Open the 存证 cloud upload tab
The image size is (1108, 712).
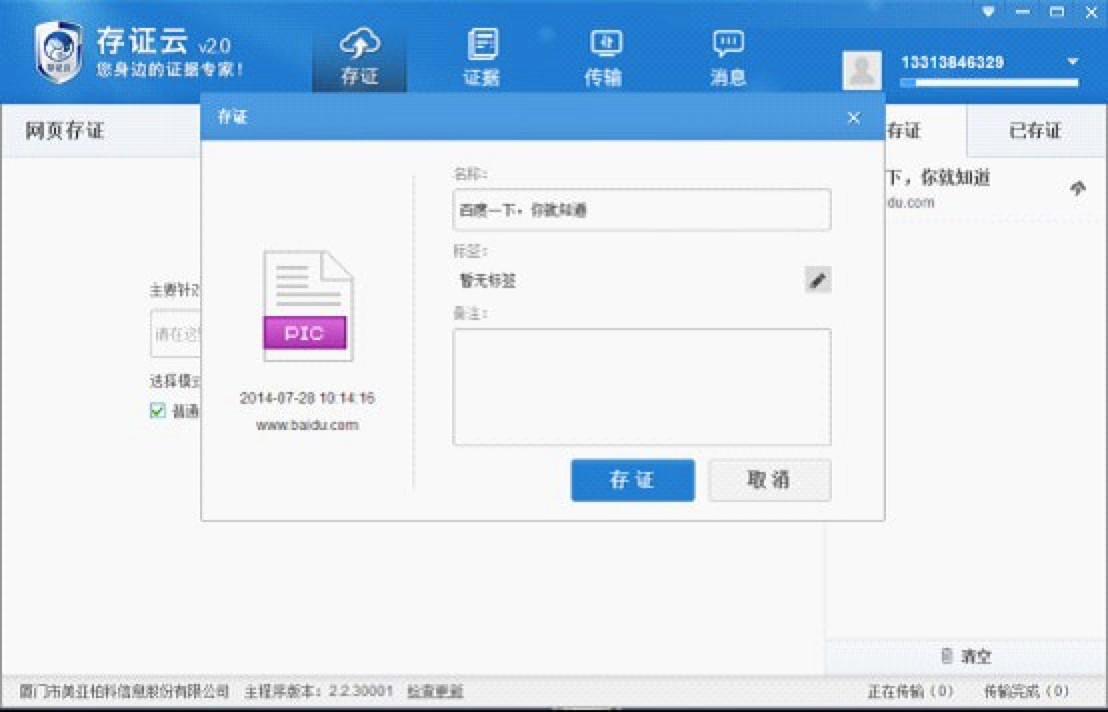click(x=359, y=58)
